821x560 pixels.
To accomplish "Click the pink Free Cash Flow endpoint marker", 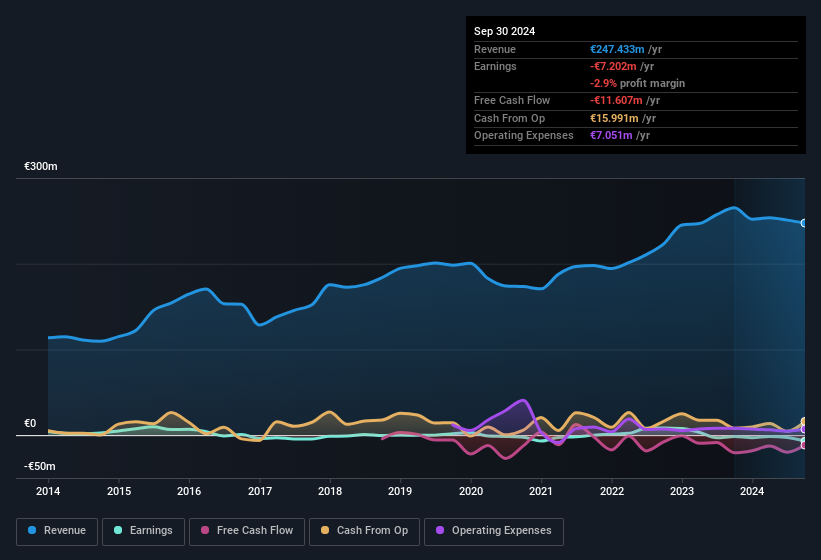I will tap(804, 444).
